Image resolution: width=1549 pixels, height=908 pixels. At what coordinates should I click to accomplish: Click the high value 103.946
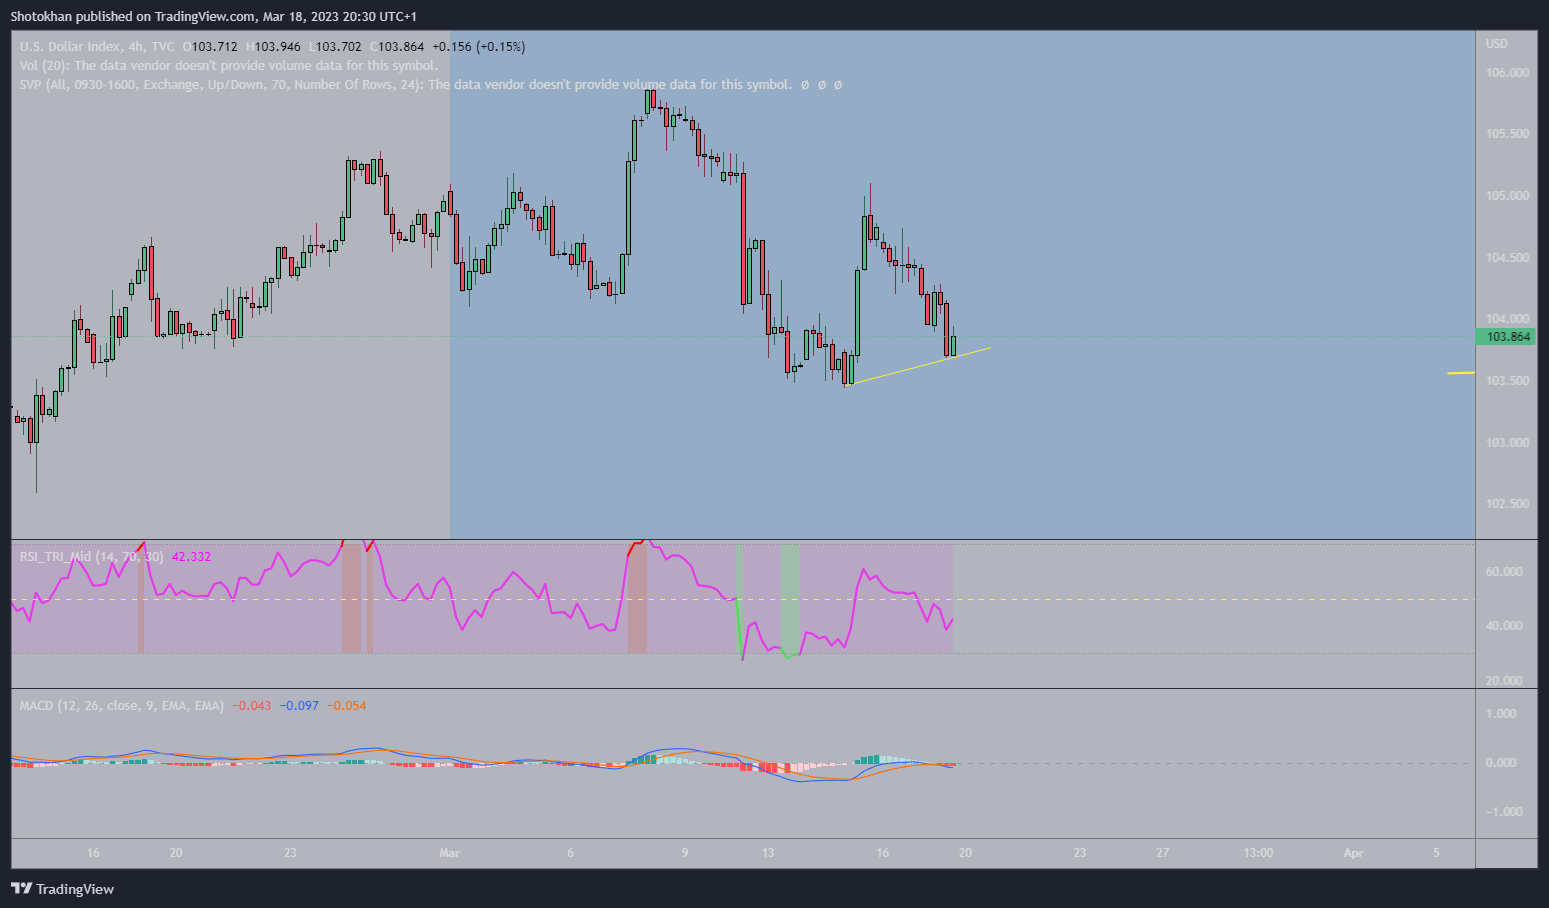coord(278,47)
